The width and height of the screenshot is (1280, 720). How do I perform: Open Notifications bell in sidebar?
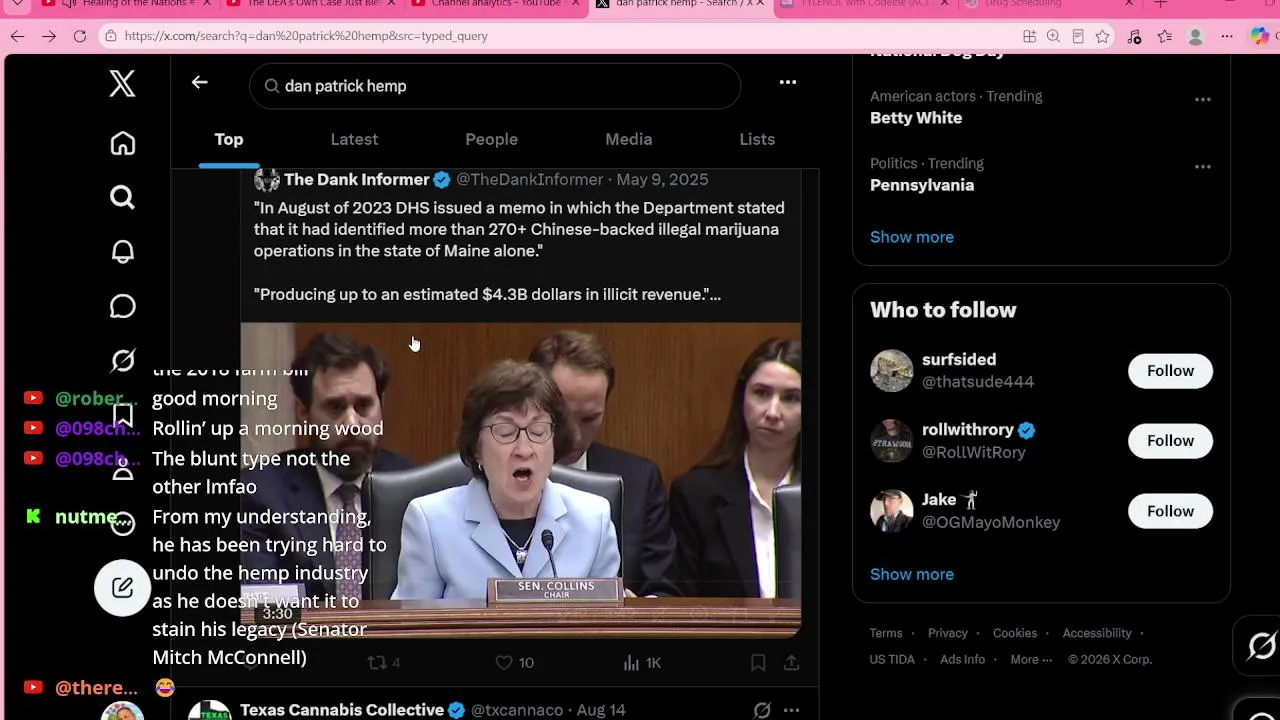coord(122,252)
